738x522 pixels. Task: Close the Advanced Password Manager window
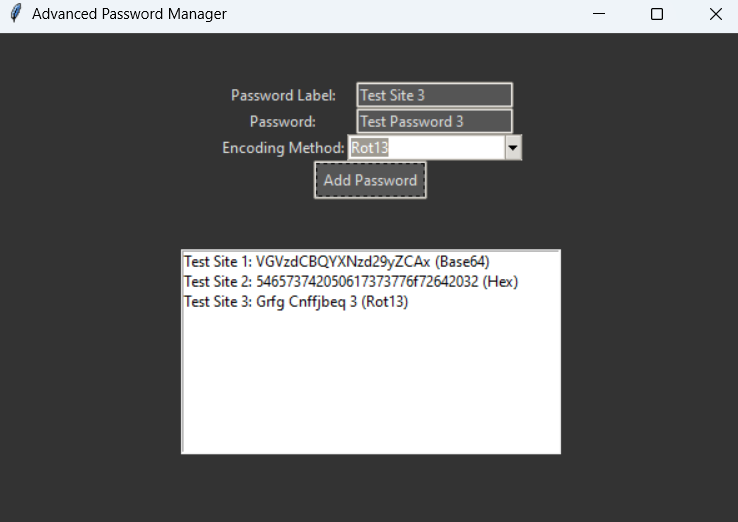pyautogui.click(x=715, y=14)
